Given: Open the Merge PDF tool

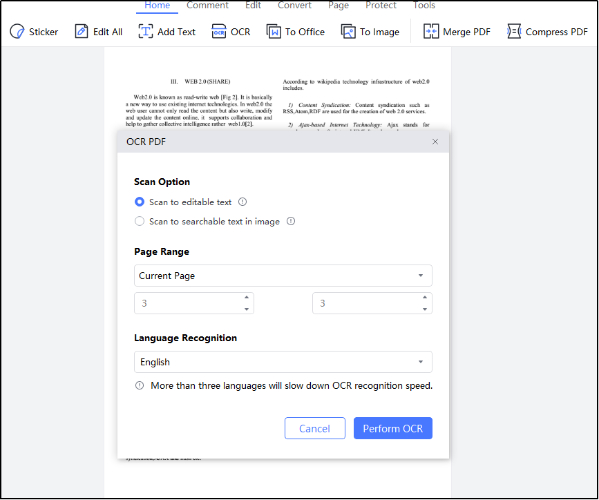Looking at the screenshot, I should [x=457, y=32].
